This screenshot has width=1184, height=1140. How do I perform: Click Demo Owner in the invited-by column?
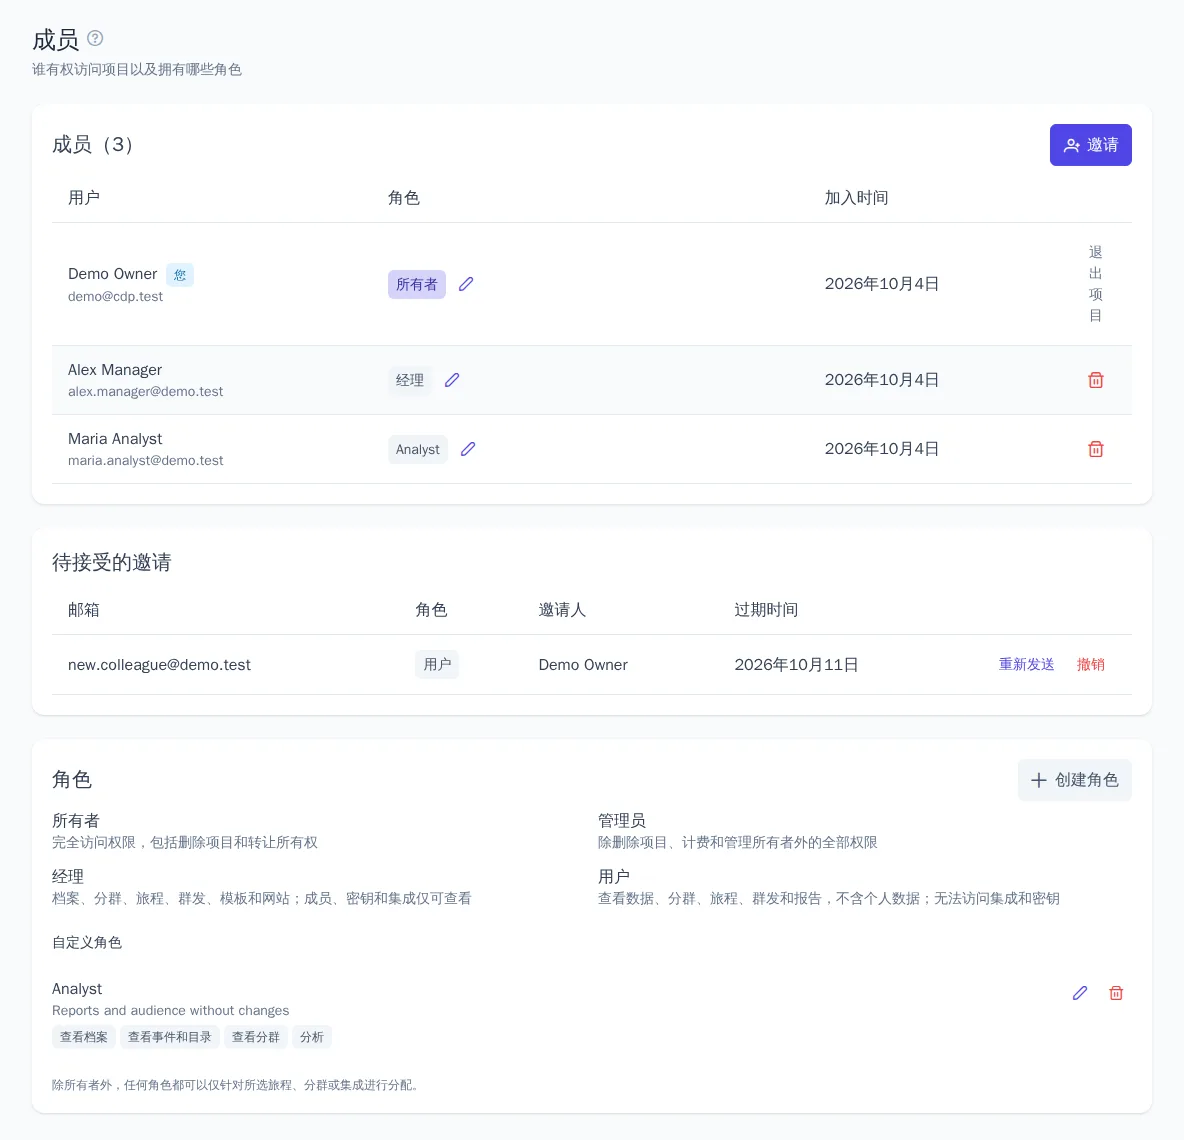coord(583,664)
